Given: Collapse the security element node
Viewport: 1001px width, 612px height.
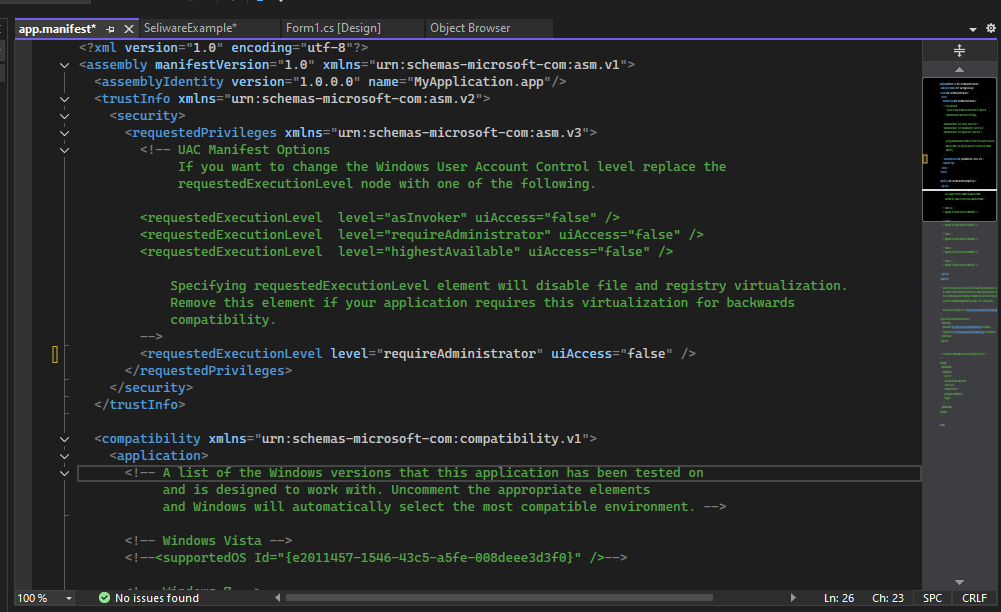Looking at the screenshot, I should click(64, 116).
